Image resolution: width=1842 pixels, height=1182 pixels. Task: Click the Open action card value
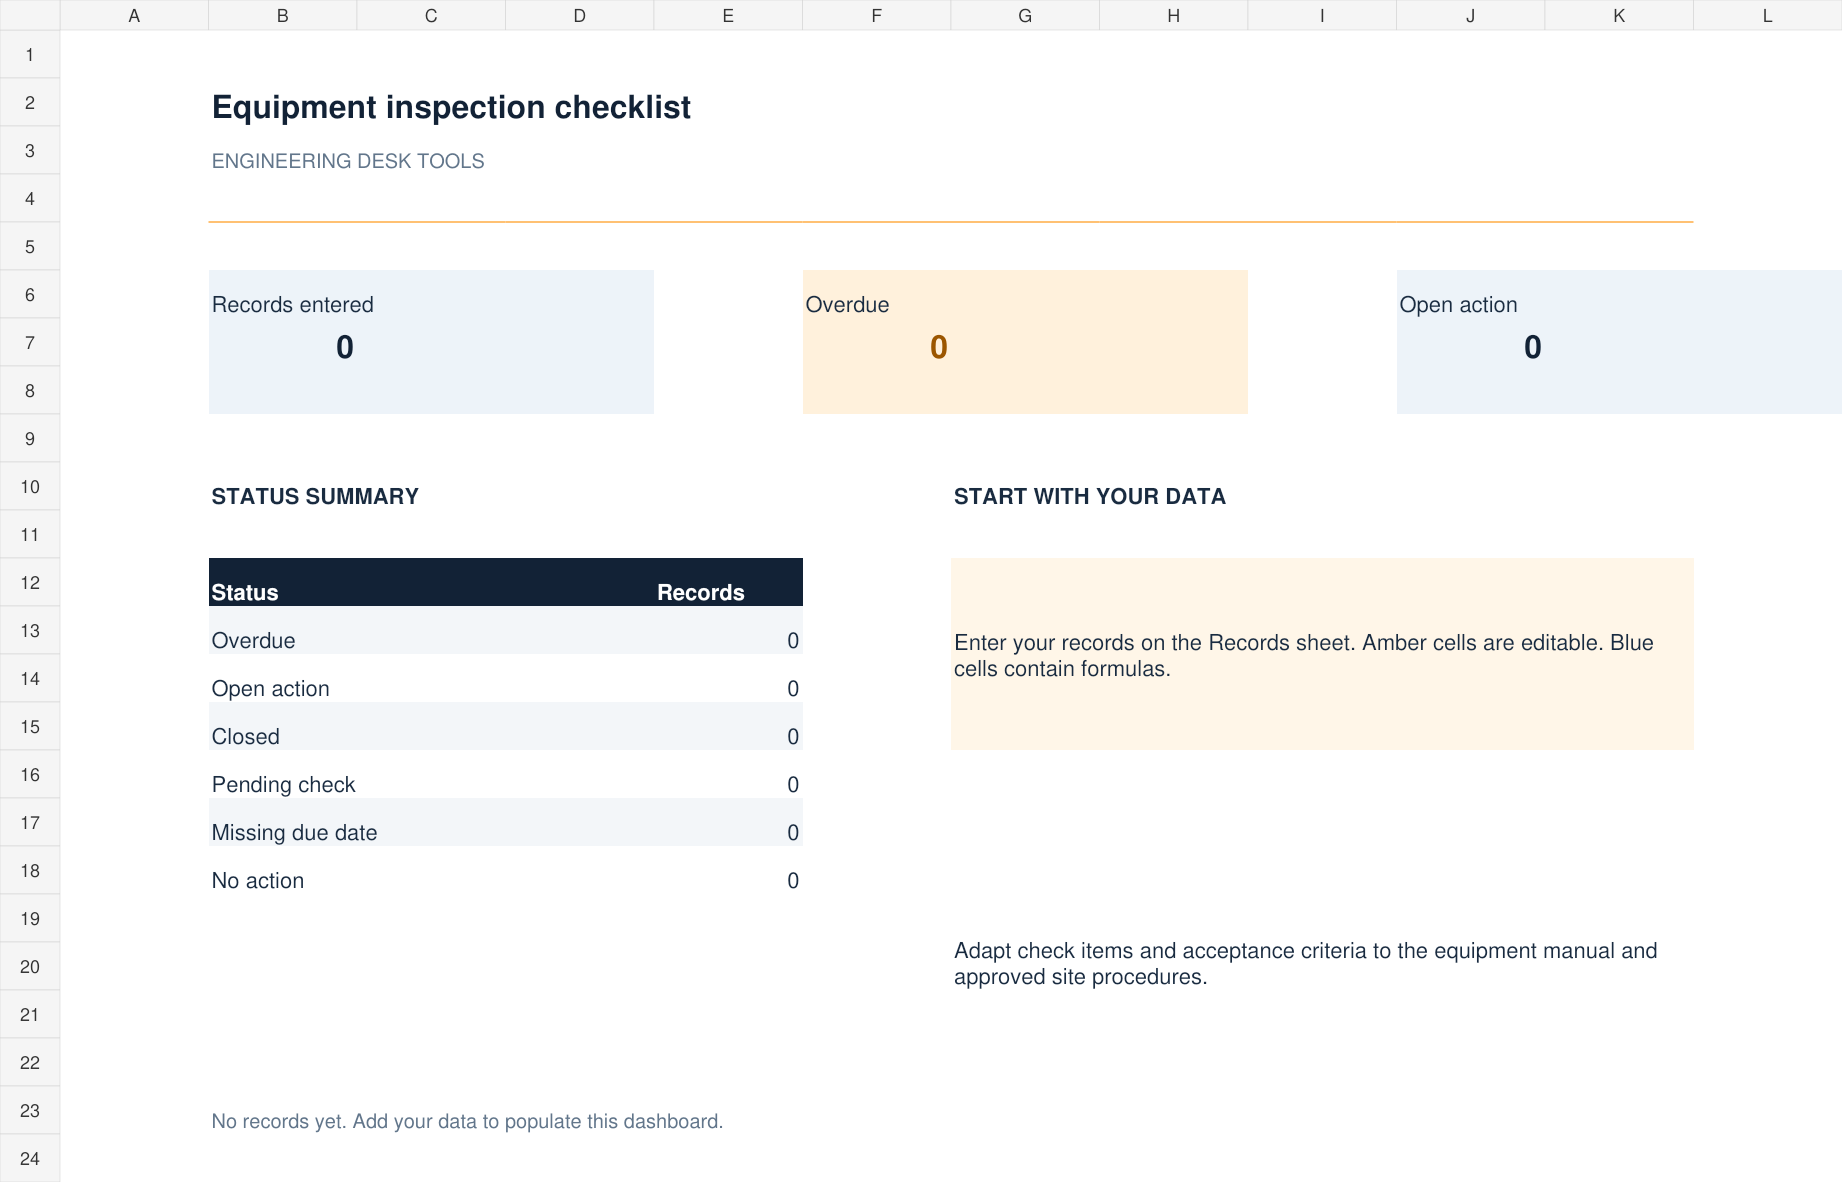click(1533, 347)
